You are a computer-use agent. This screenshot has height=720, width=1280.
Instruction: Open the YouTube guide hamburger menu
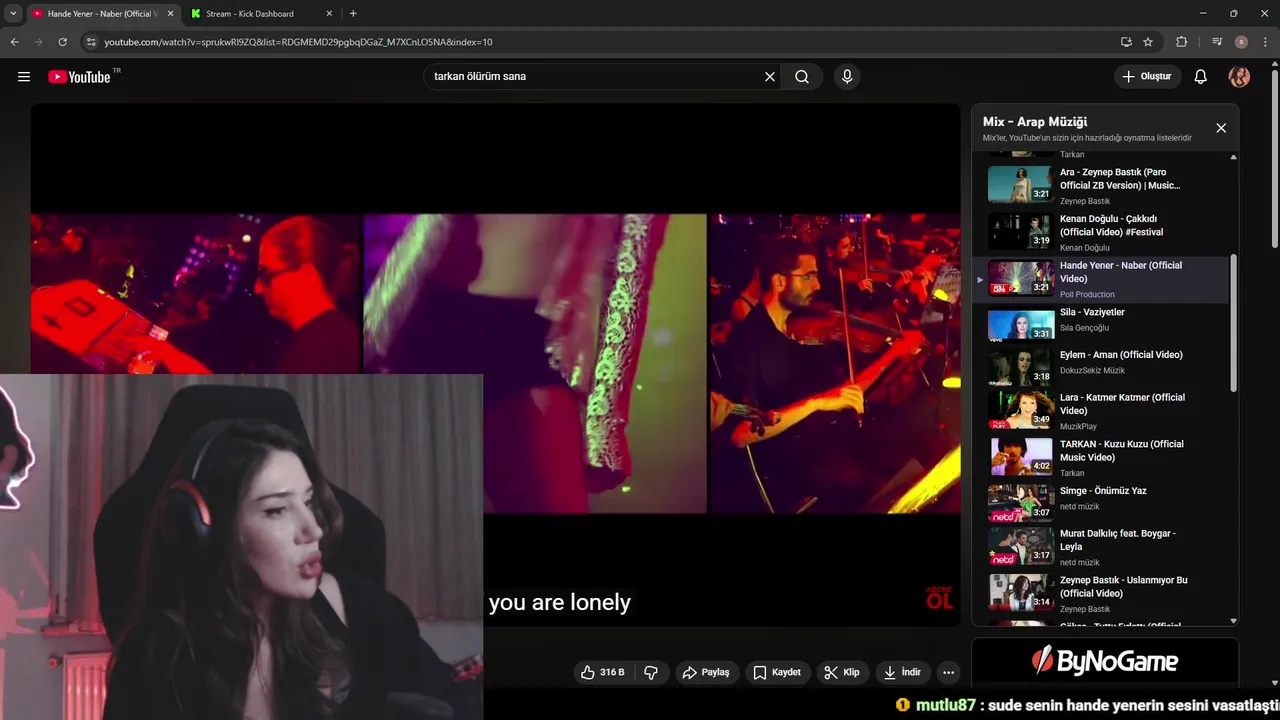coord(24,77)
